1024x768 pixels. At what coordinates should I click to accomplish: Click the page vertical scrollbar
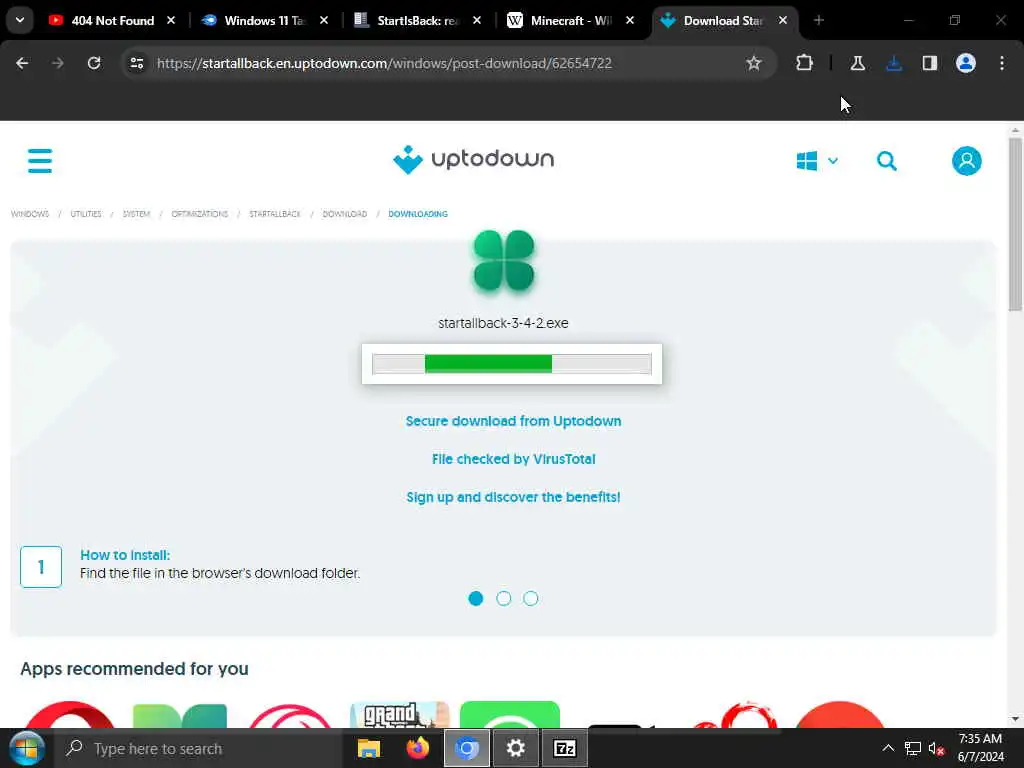(x=1015, y=225)
